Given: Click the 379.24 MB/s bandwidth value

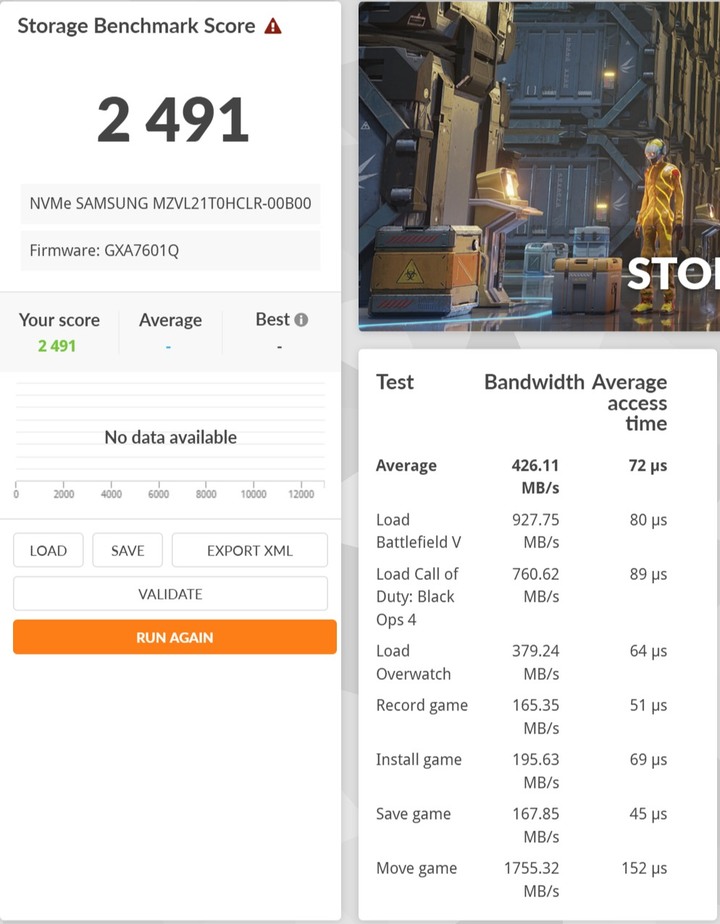Looking at the screenshot, I should click(536, 662).
